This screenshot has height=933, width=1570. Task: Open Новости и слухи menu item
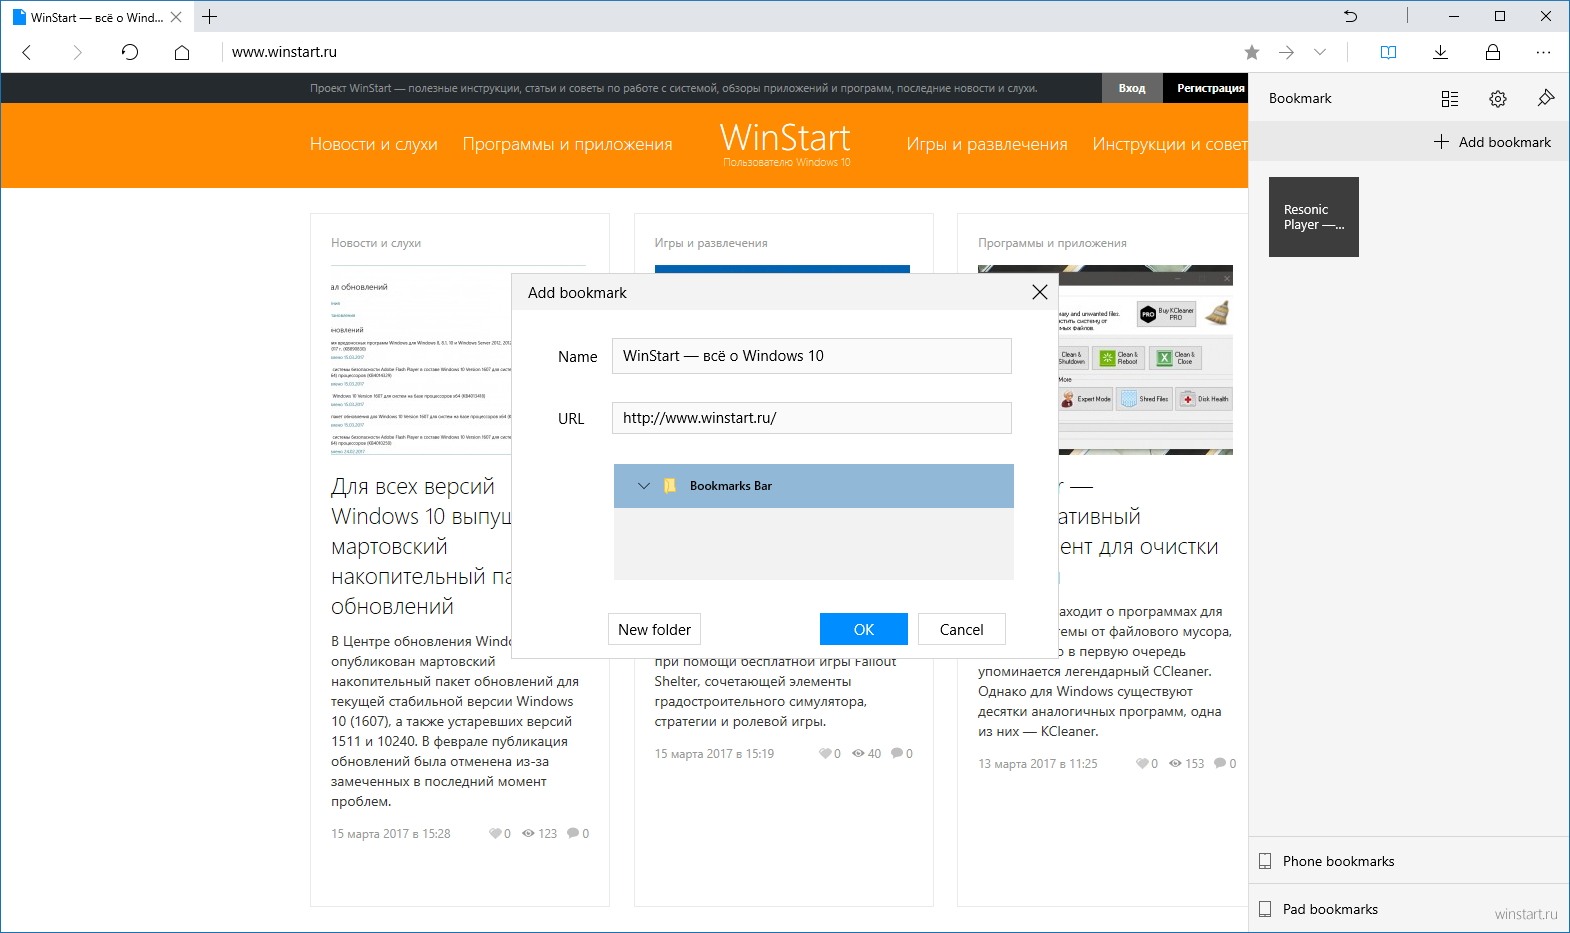point(374,144)
